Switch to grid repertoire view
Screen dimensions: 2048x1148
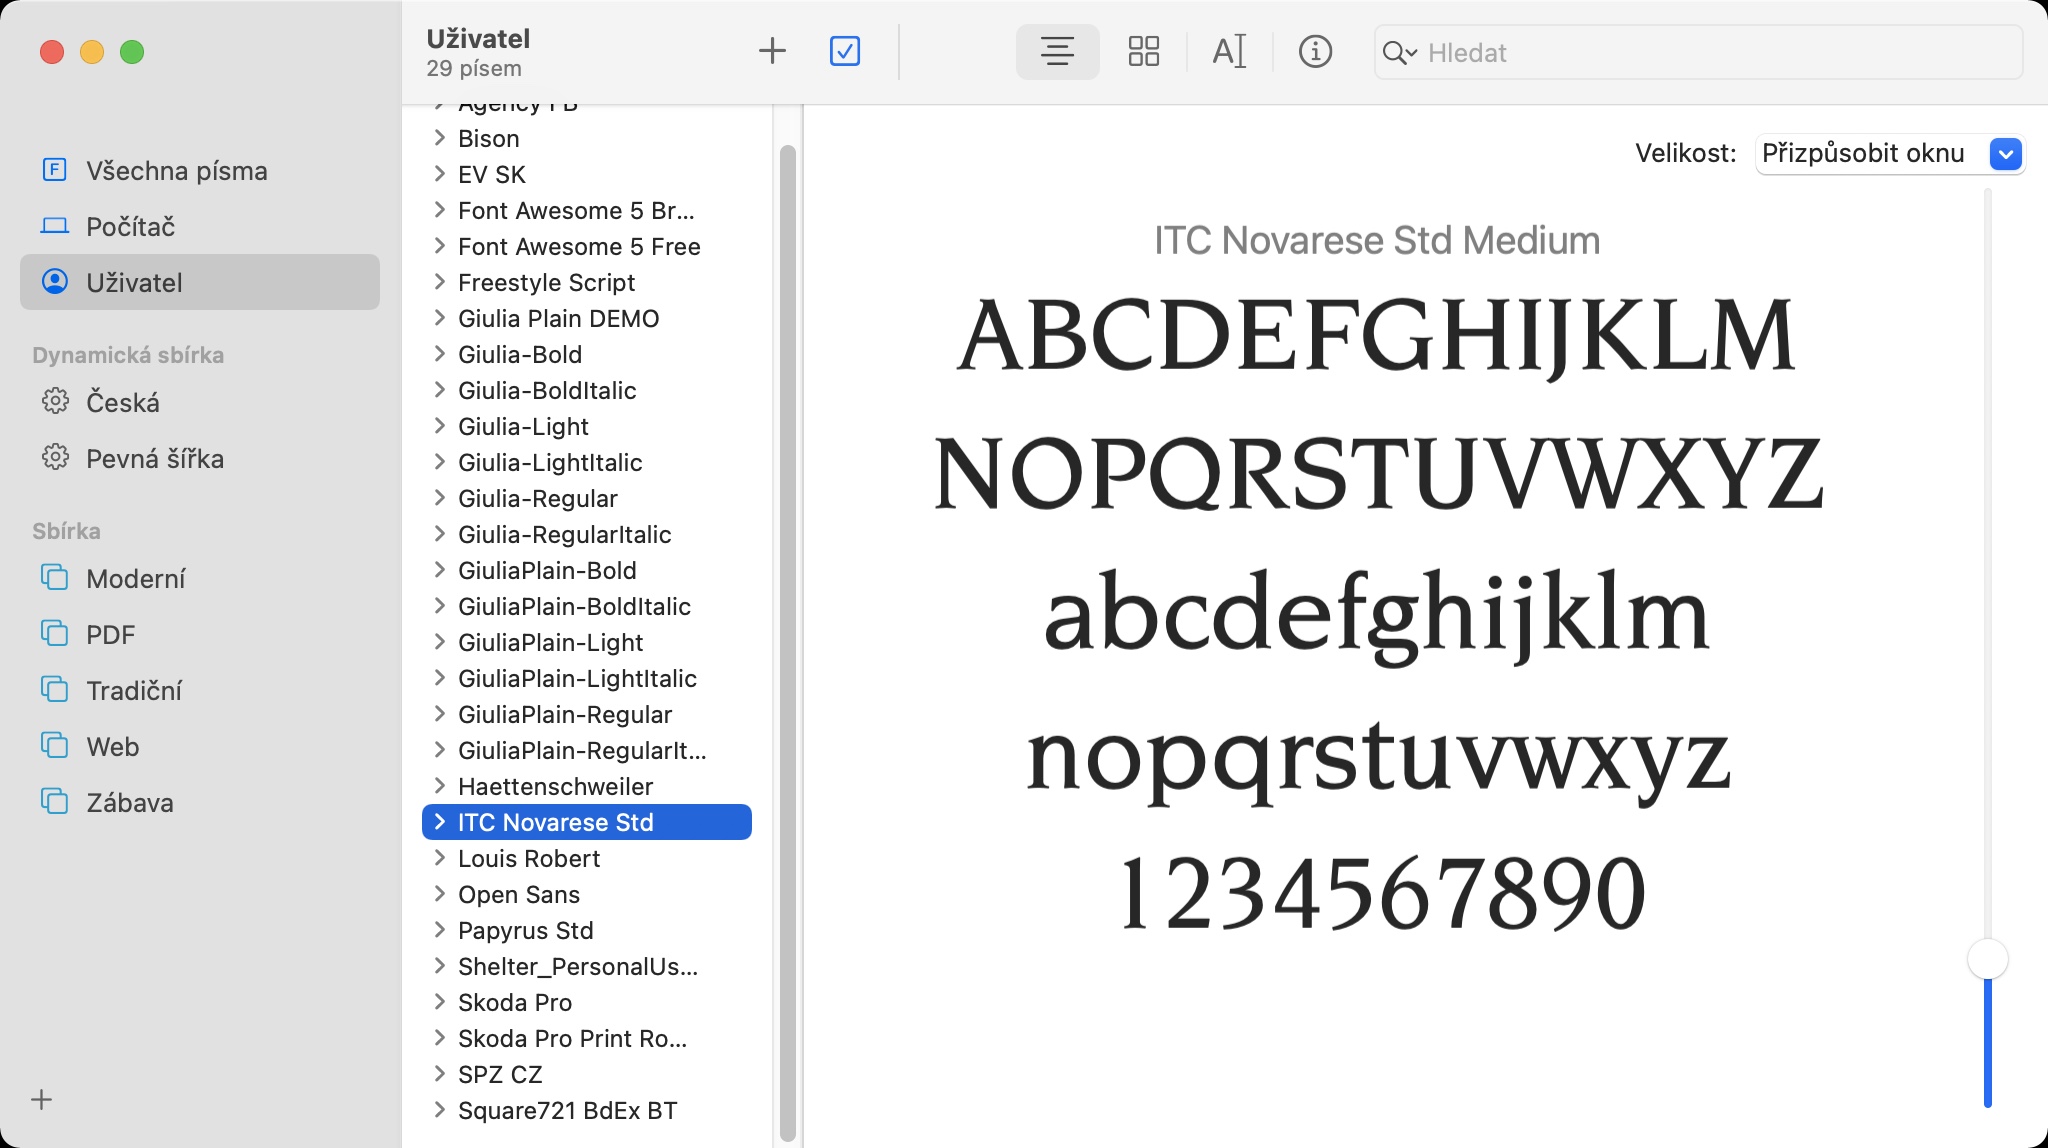[1143, 51]
